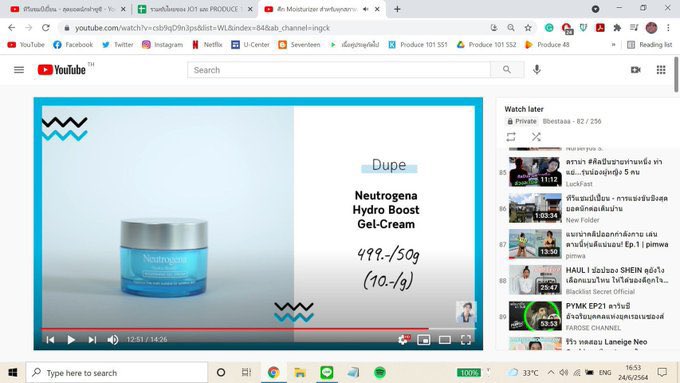Open Spotify from taskbar
The width and height of the screenshot is (680, 383).
(x=380, y=373)
